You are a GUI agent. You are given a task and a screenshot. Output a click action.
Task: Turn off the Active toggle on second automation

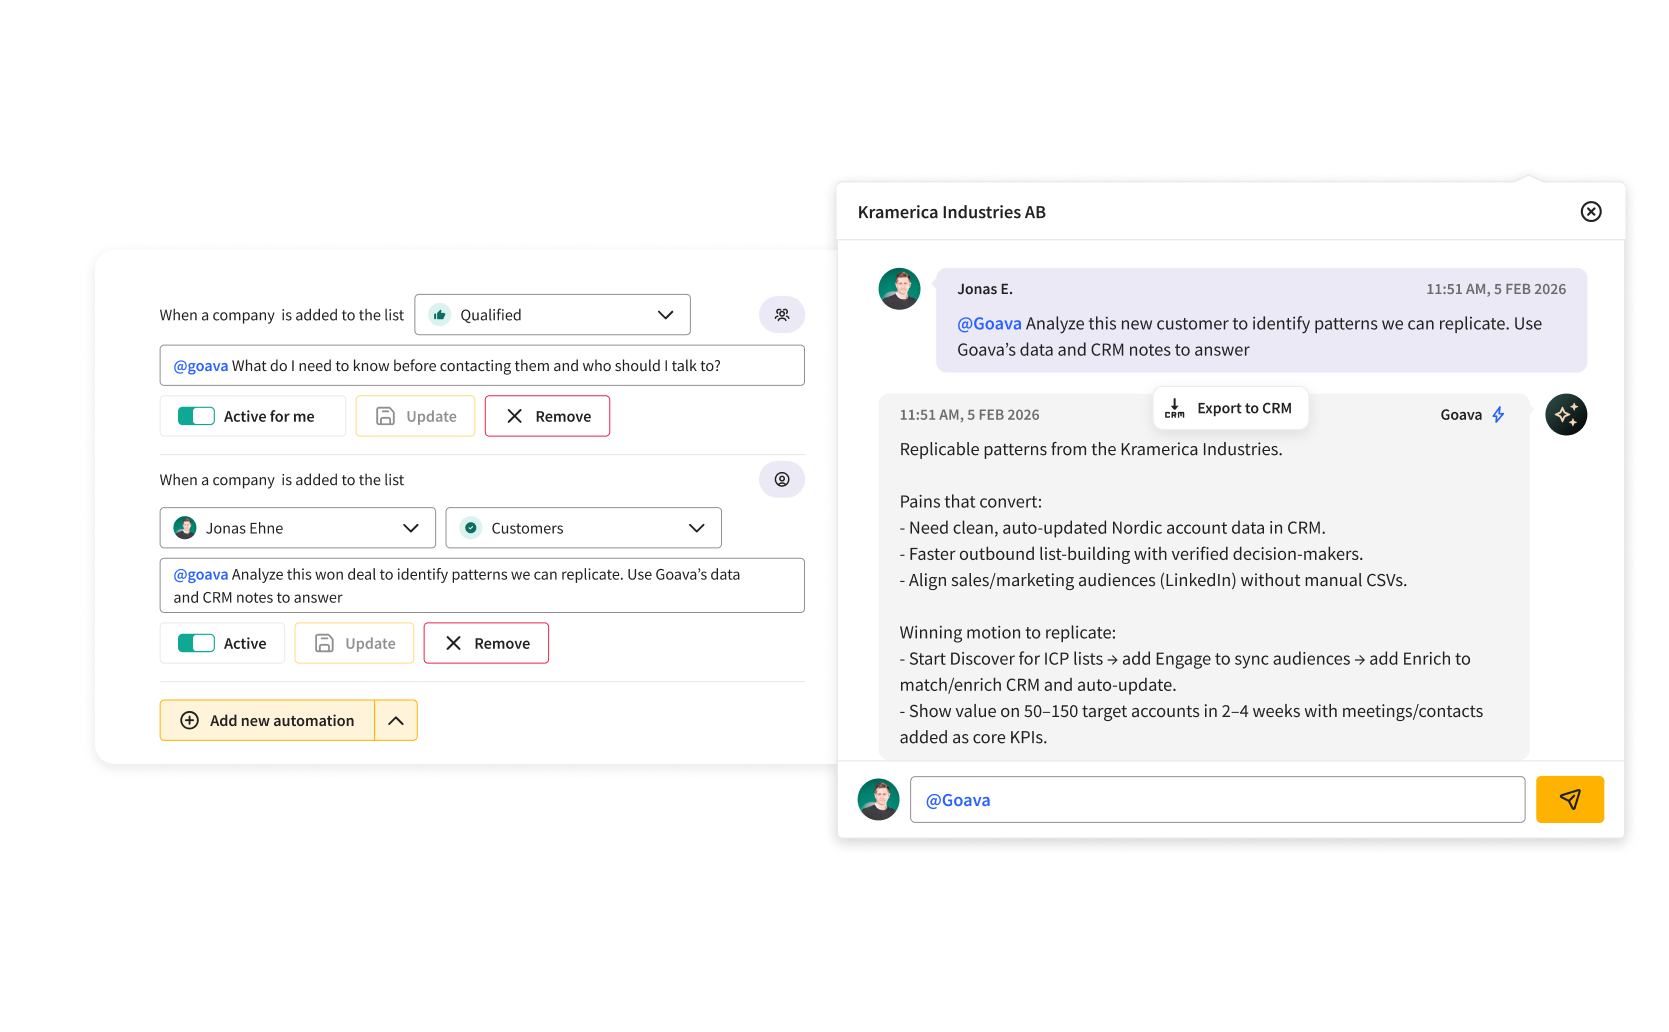(196, 644)
